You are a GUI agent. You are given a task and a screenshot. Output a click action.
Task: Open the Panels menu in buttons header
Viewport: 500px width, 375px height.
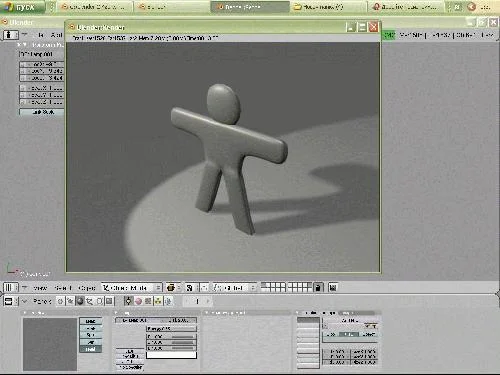42,301
